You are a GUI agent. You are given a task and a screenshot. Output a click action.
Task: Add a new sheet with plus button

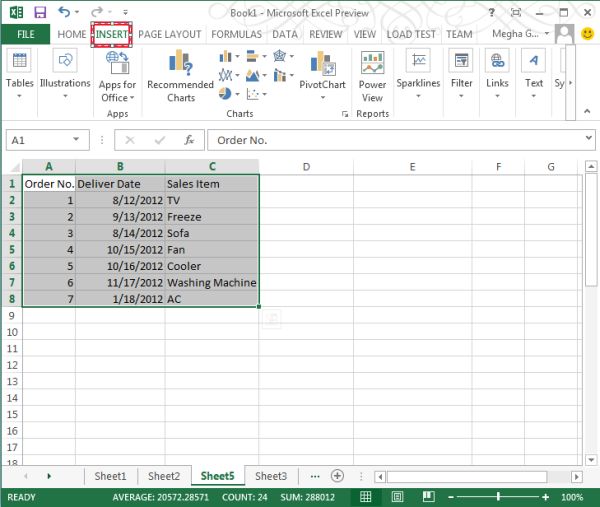[x=337, y=476]
